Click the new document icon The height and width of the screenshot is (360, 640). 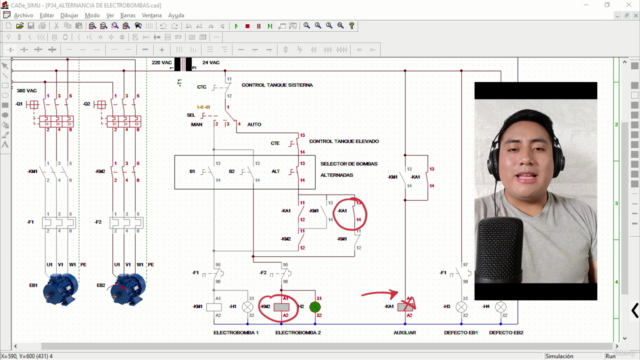(x=9, y=26)
